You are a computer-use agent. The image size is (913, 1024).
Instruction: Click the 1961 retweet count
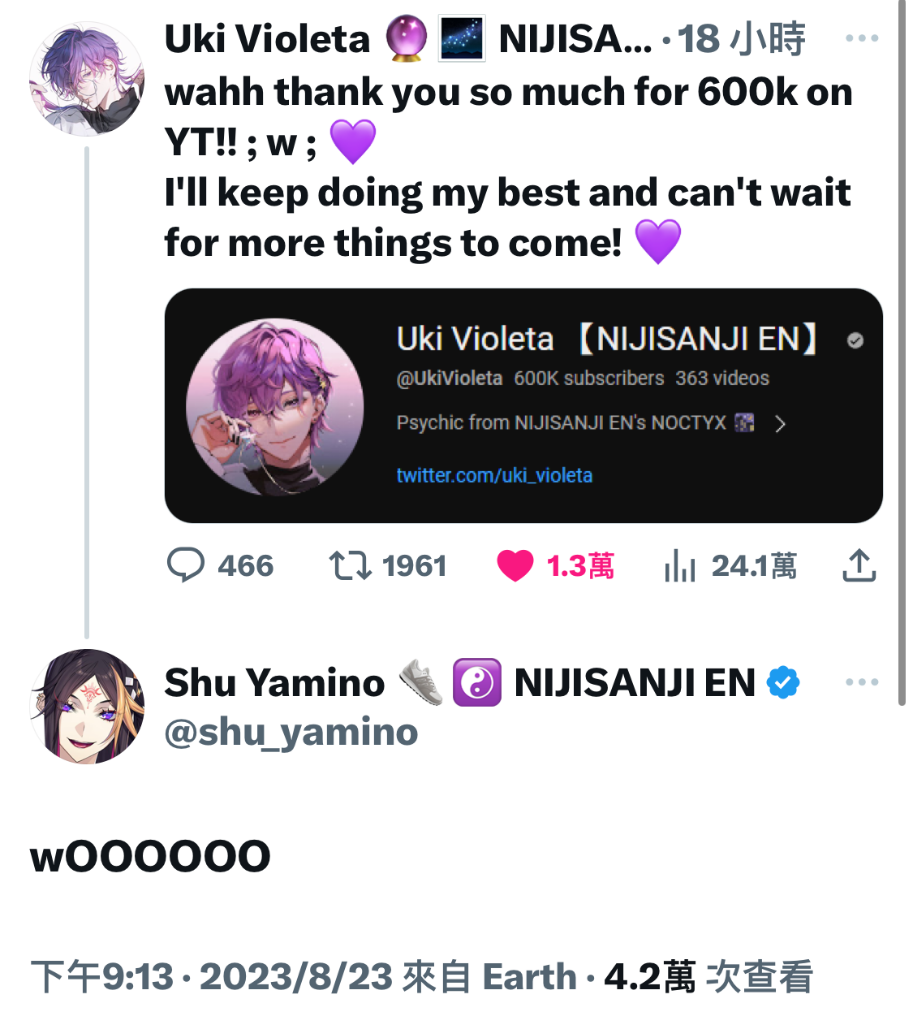point(415,566)
